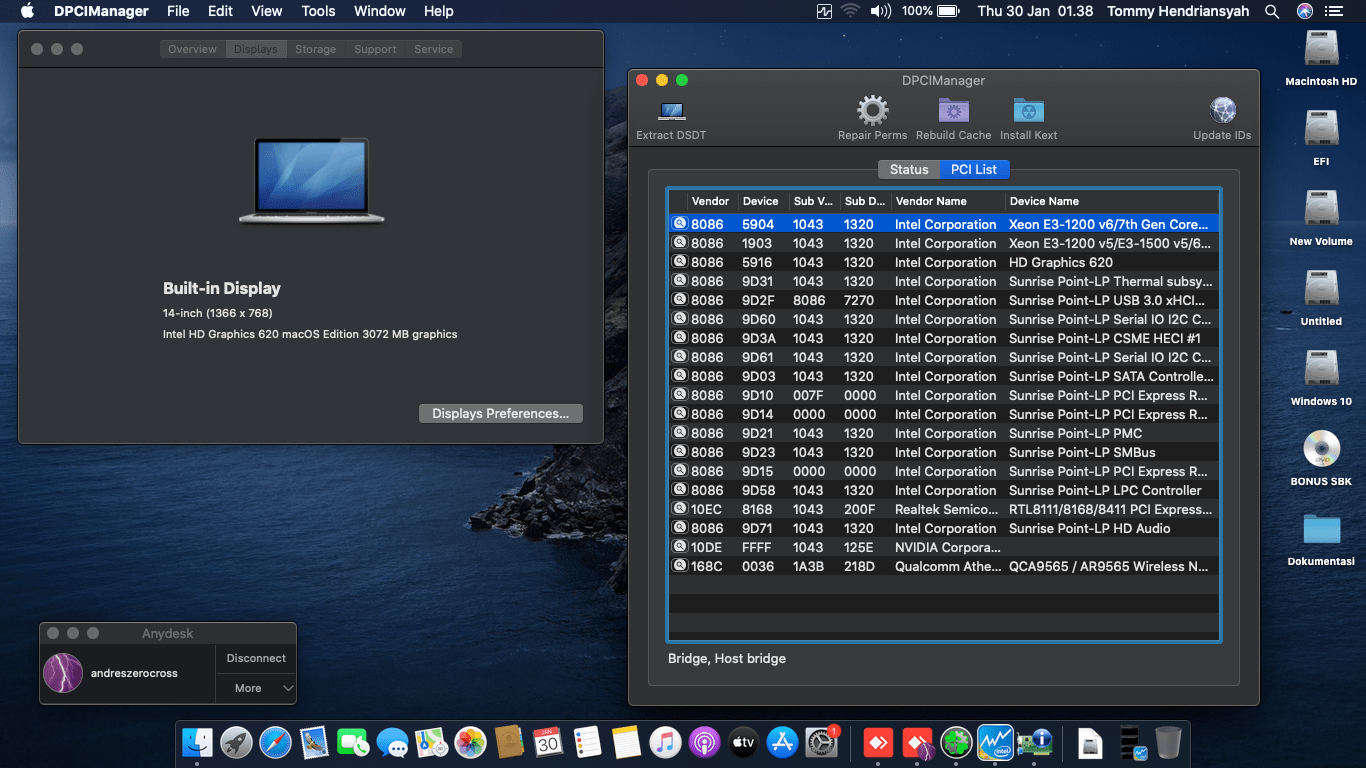Expand the More dropdown in Anydesk
The width and height of the screenshot is (1366, 768).
255,688
